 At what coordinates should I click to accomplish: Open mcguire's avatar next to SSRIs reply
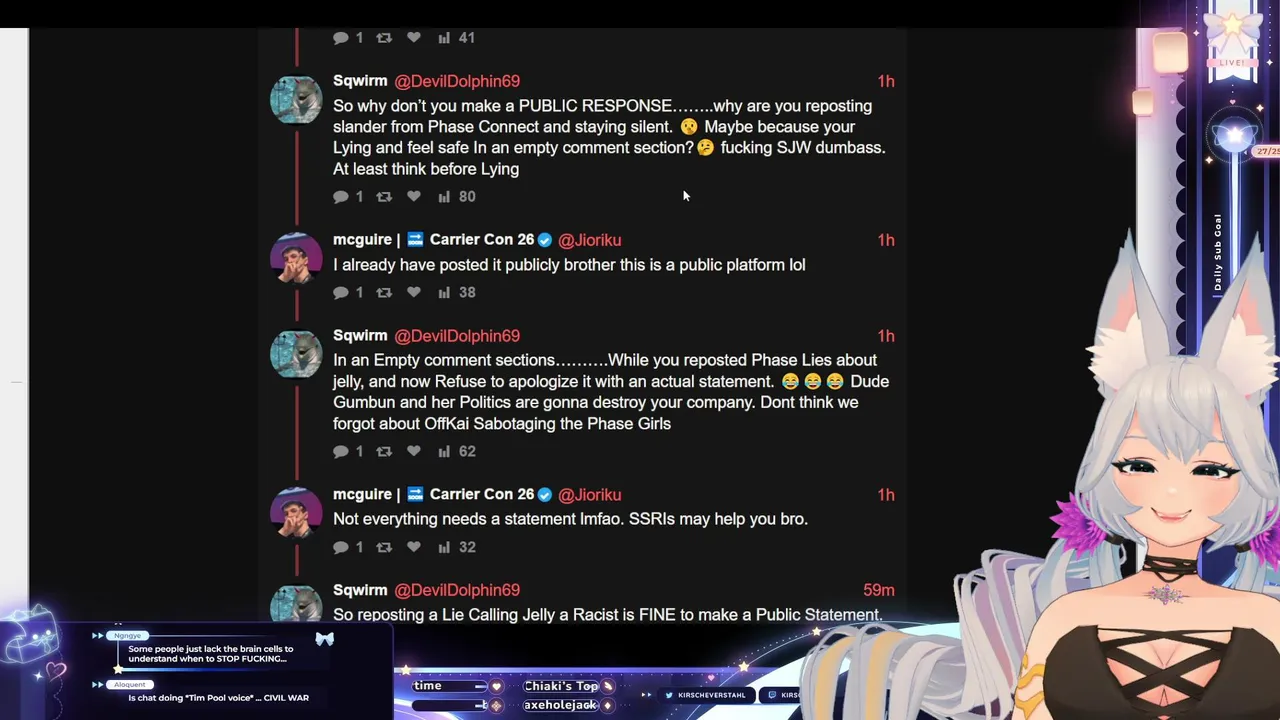coord(296,512)
